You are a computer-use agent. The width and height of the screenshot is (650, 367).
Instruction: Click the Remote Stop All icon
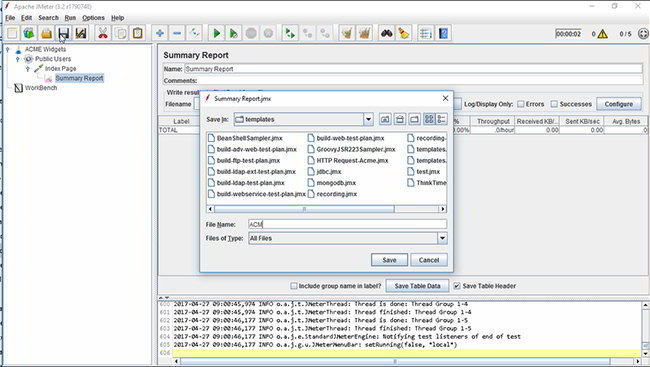(x=308, y=33)
